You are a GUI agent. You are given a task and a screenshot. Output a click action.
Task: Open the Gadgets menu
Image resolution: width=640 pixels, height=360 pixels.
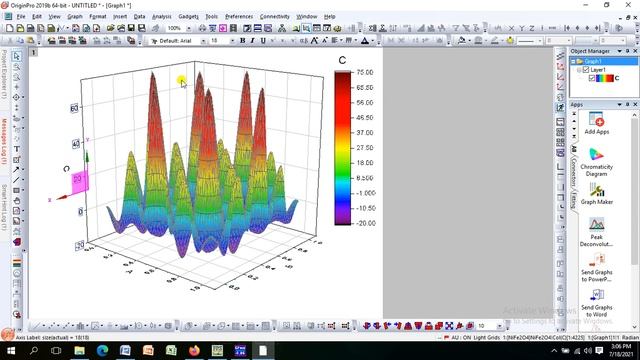click(x=188, y=17)
